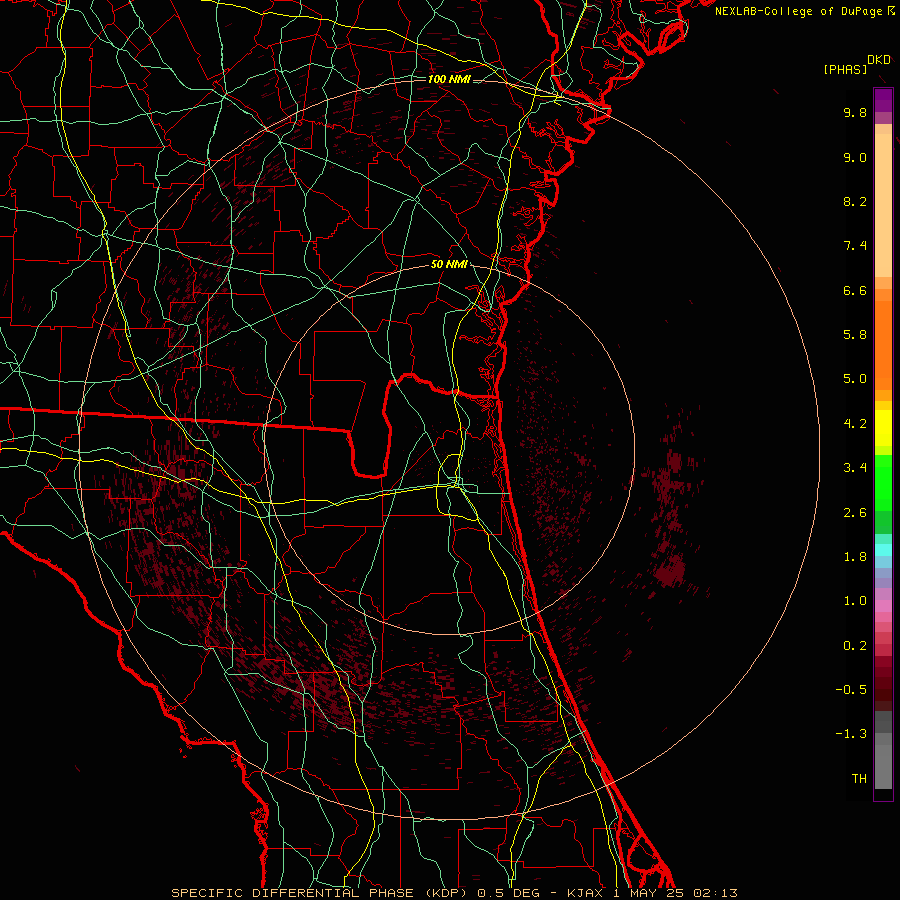Select the 6.6 value on the scale
The image size is (900, 900).
coord(855,290)
